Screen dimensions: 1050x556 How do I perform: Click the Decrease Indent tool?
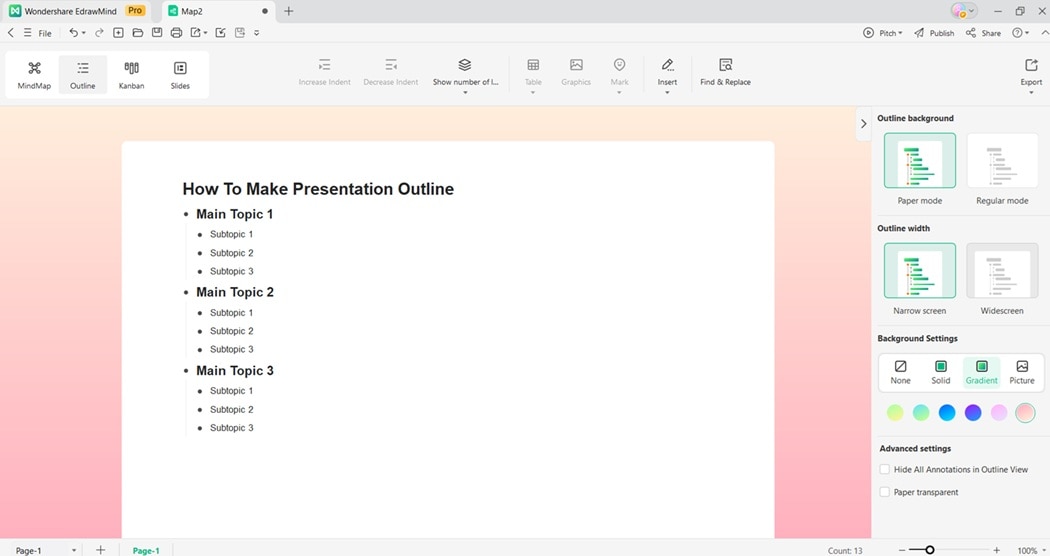pyautogui.click(x=391, y=72)
